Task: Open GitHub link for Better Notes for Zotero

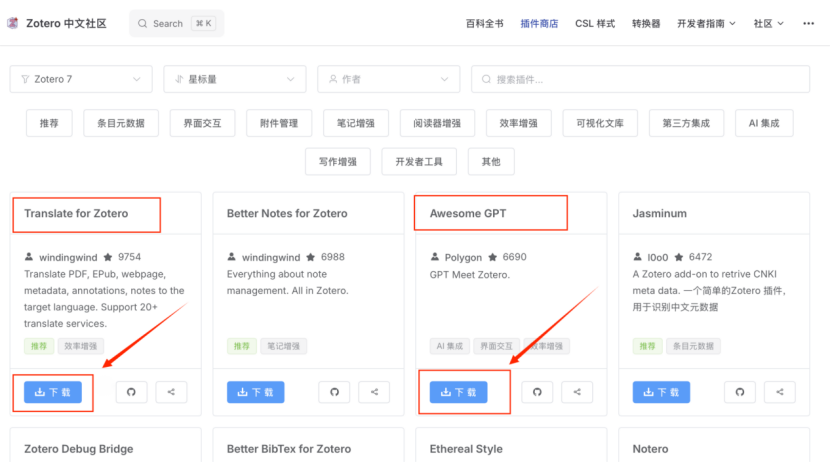Action: point(334,392)
